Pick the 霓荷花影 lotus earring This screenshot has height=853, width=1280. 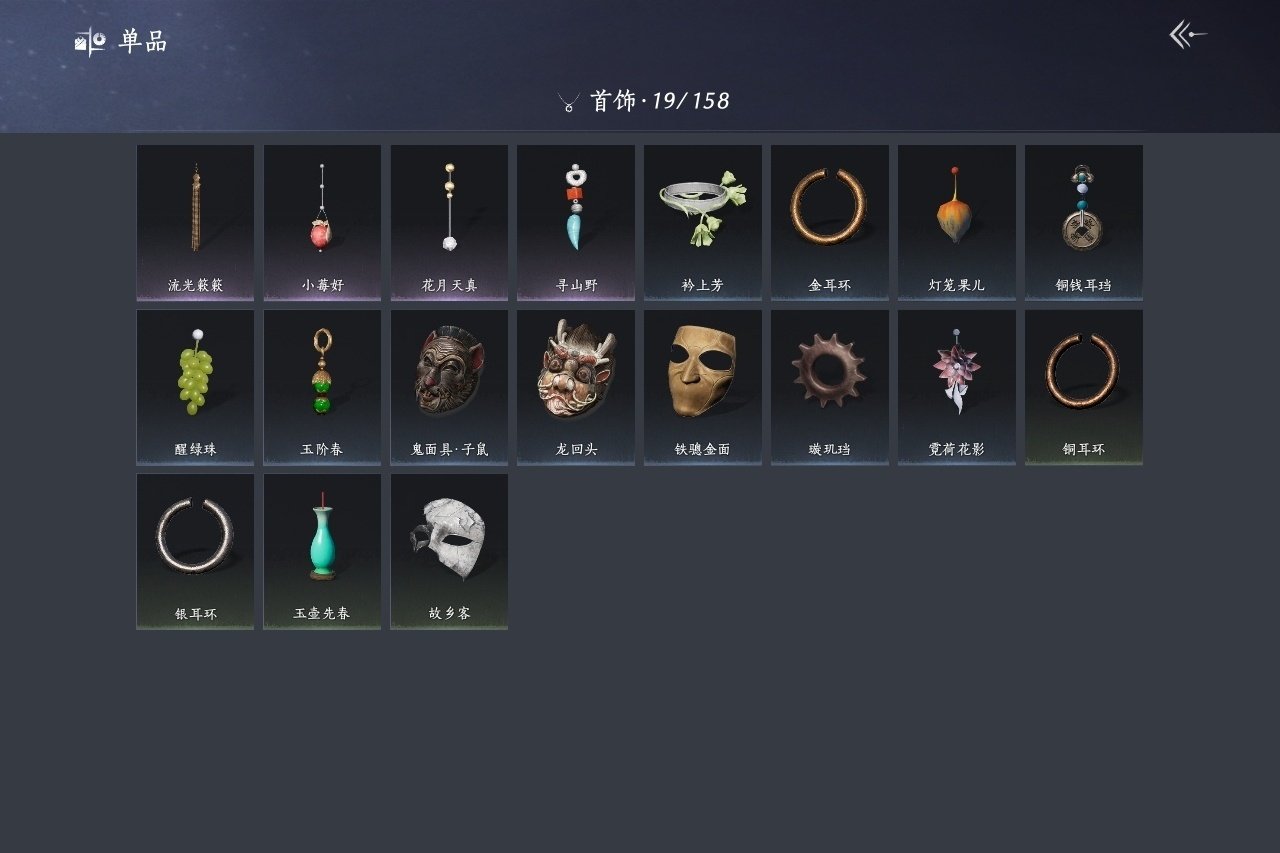pyautogui.click(x=957, y=387)
